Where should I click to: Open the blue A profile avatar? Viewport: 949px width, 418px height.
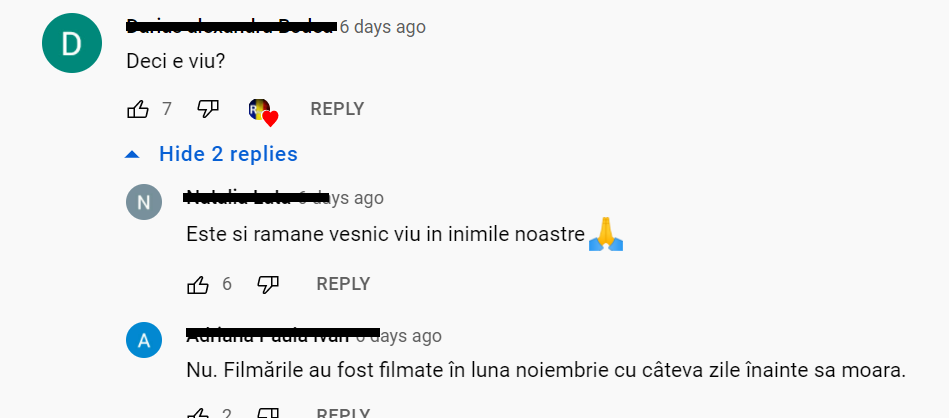144,340
